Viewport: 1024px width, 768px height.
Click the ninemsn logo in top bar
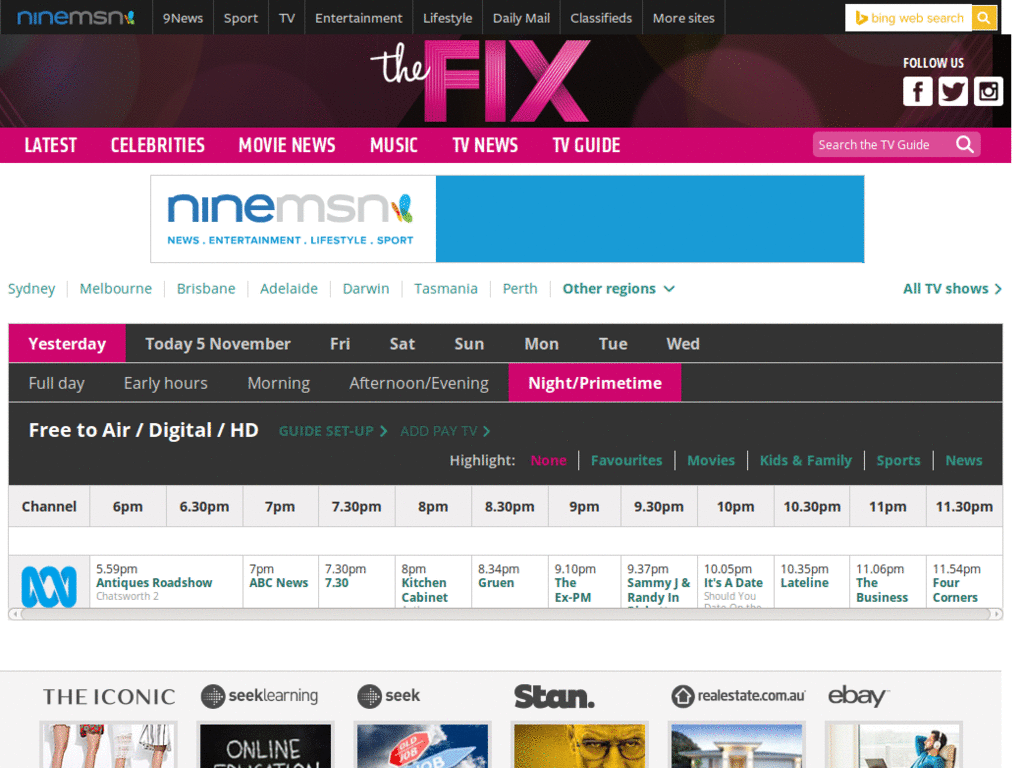click(x=76, y=17)
